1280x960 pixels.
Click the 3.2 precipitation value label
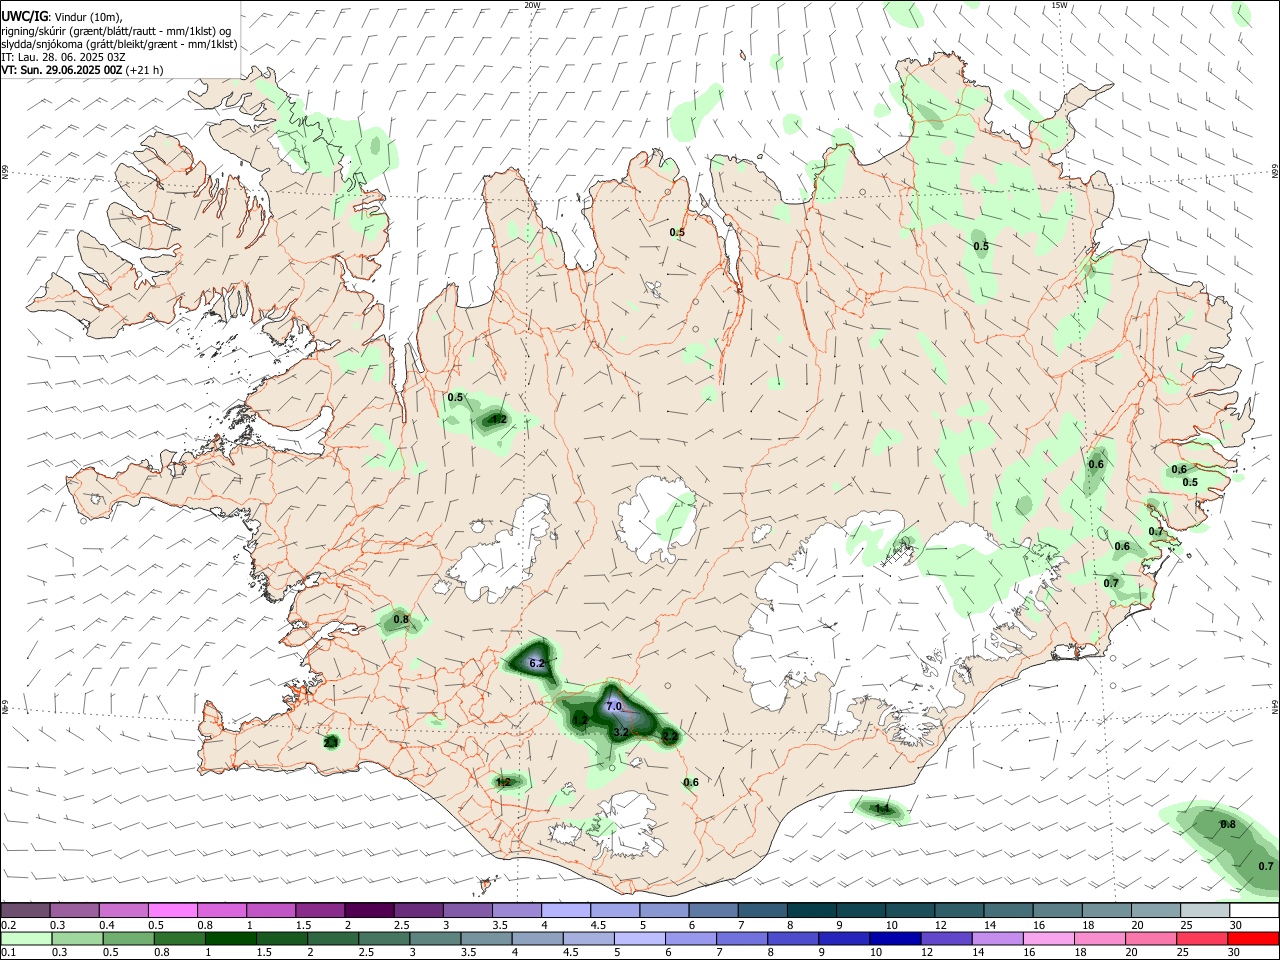620,732
